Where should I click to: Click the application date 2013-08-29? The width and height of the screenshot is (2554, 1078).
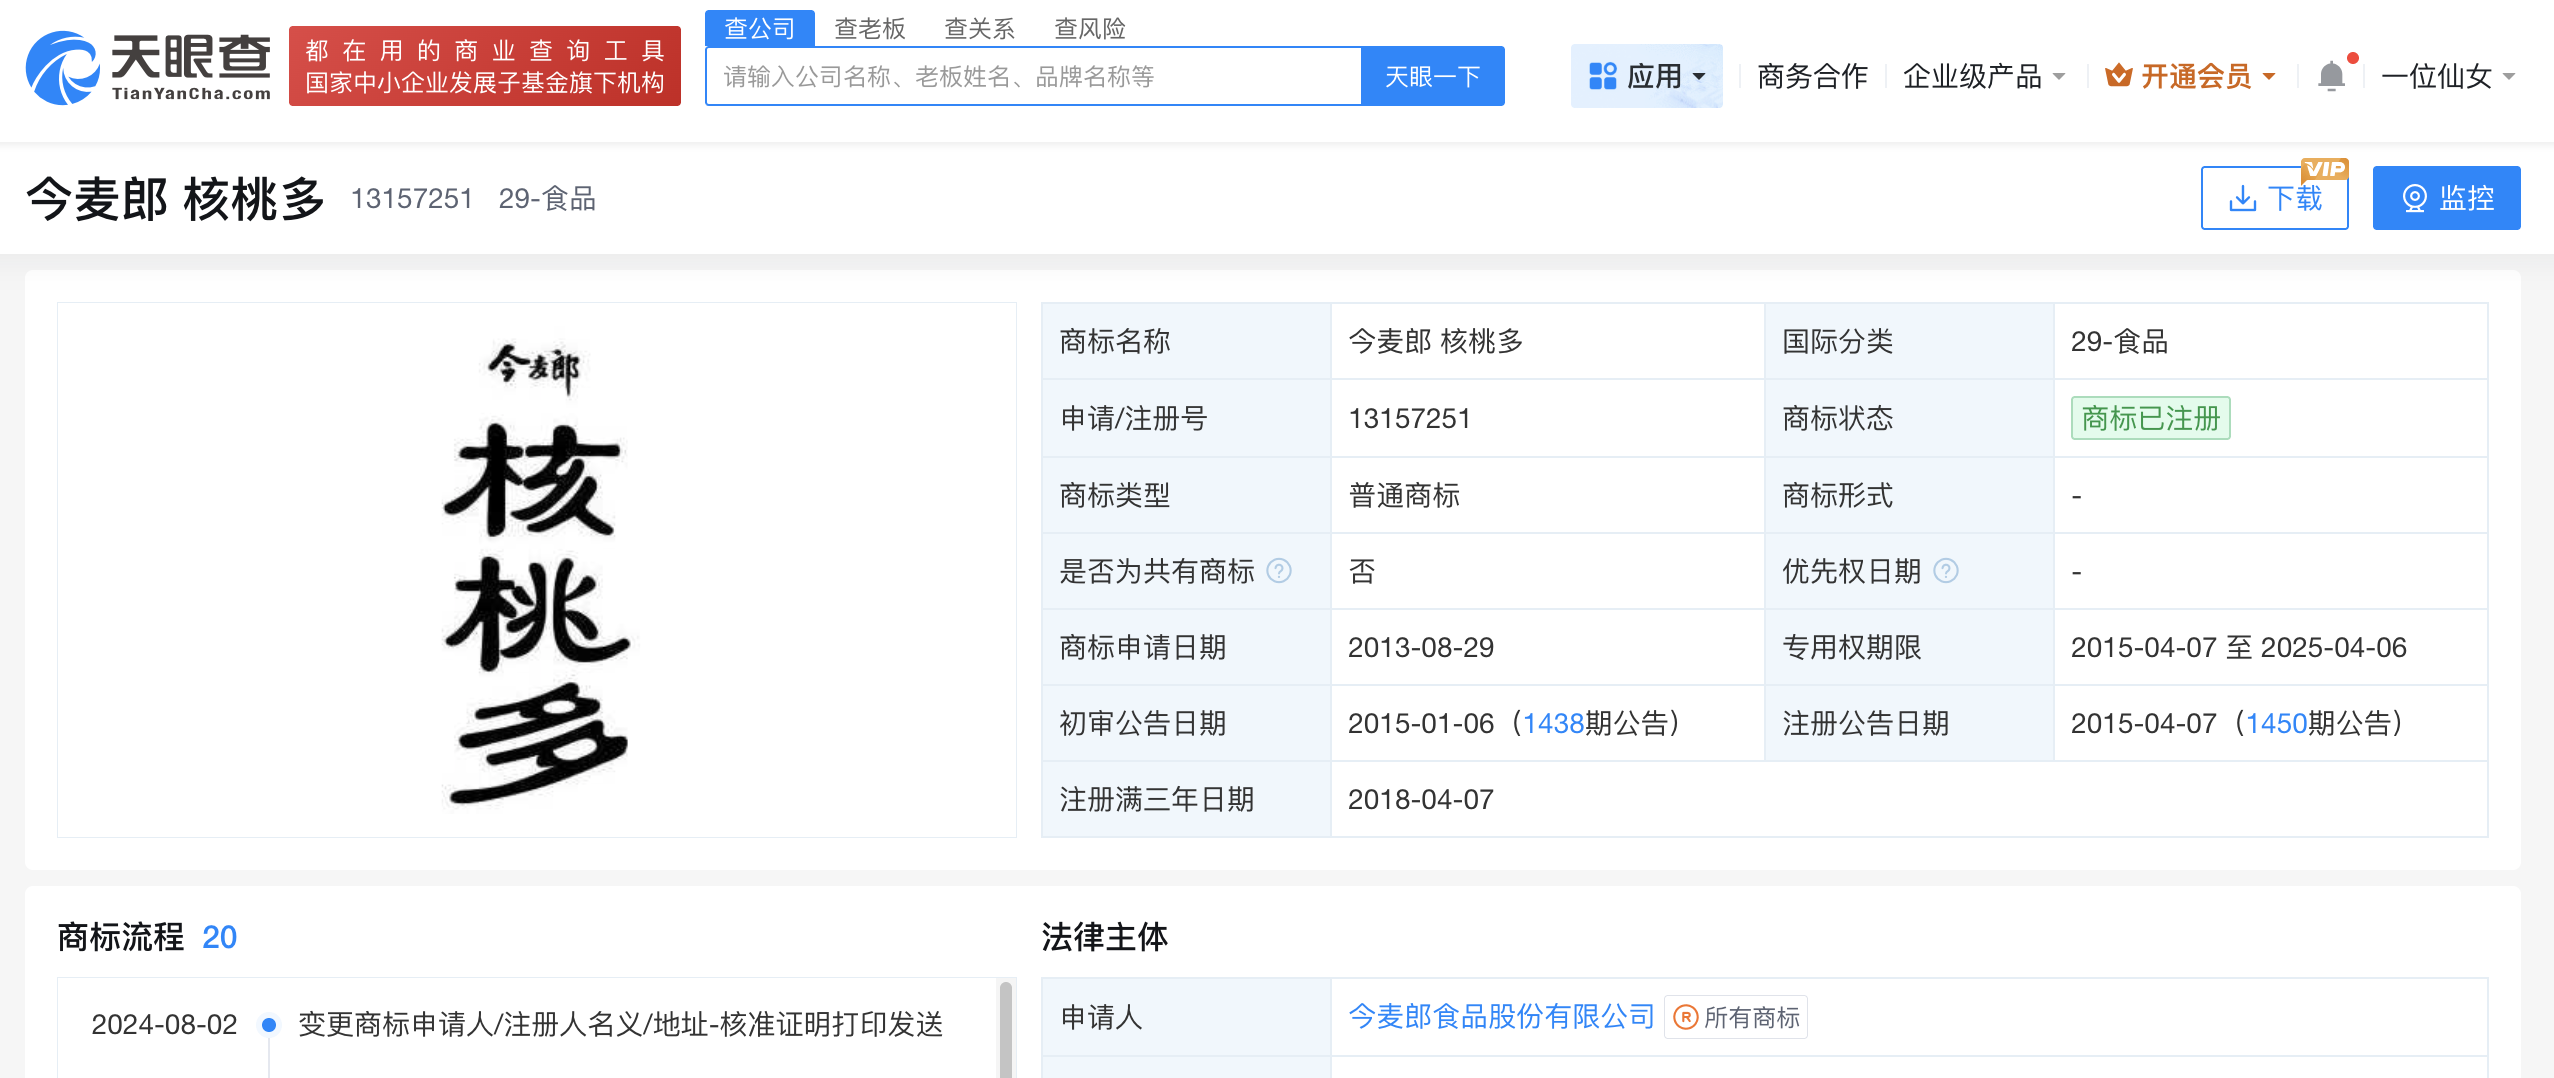tap(1421, 647)
